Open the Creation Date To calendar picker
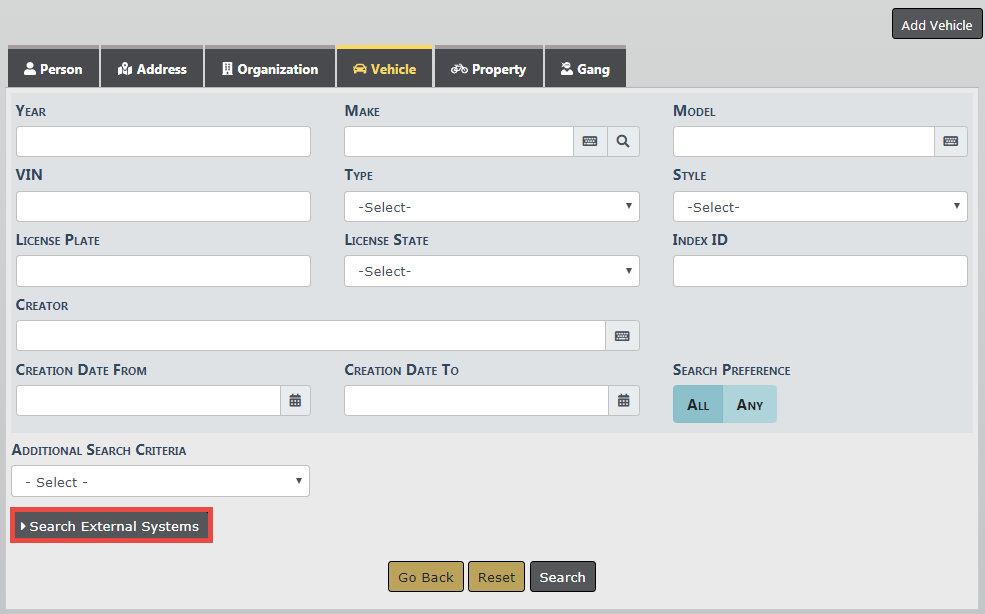Screen dimensions: 985x614 [623, 401]
